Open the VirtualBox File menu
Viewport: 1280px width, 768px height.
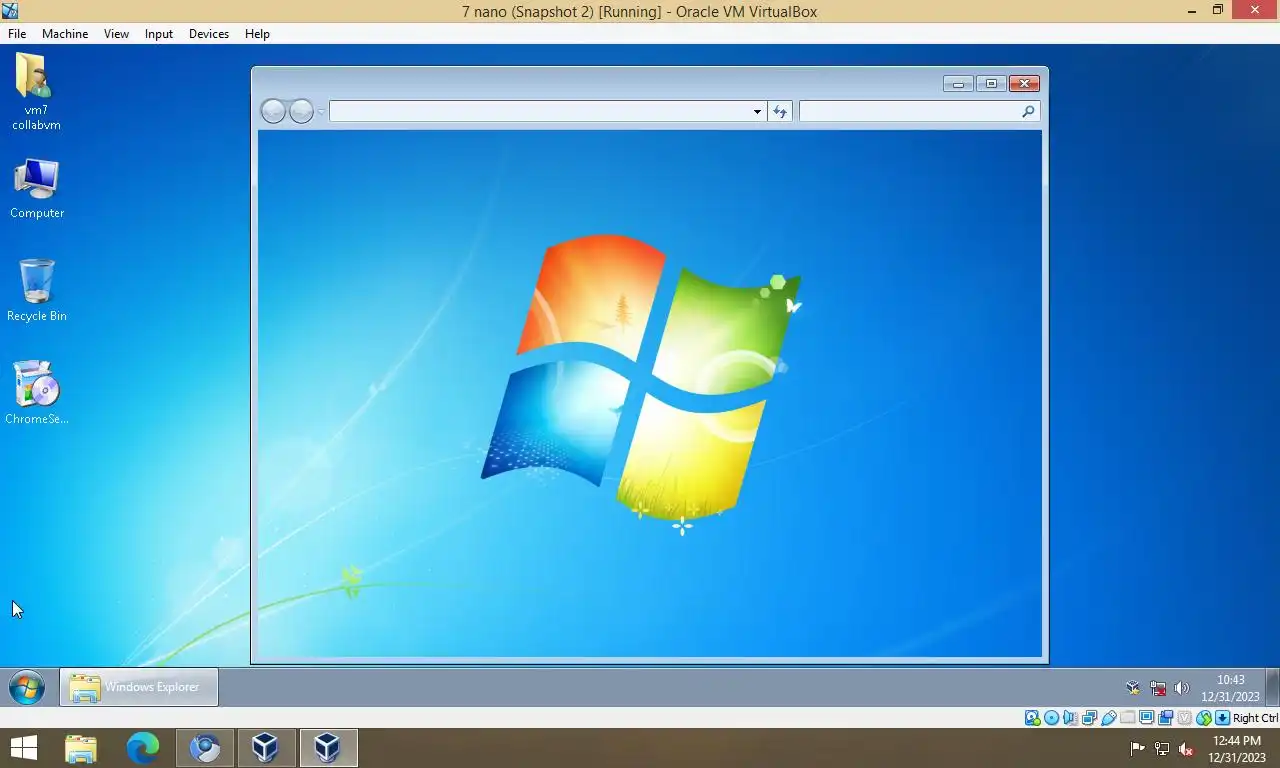coord(17,33)
